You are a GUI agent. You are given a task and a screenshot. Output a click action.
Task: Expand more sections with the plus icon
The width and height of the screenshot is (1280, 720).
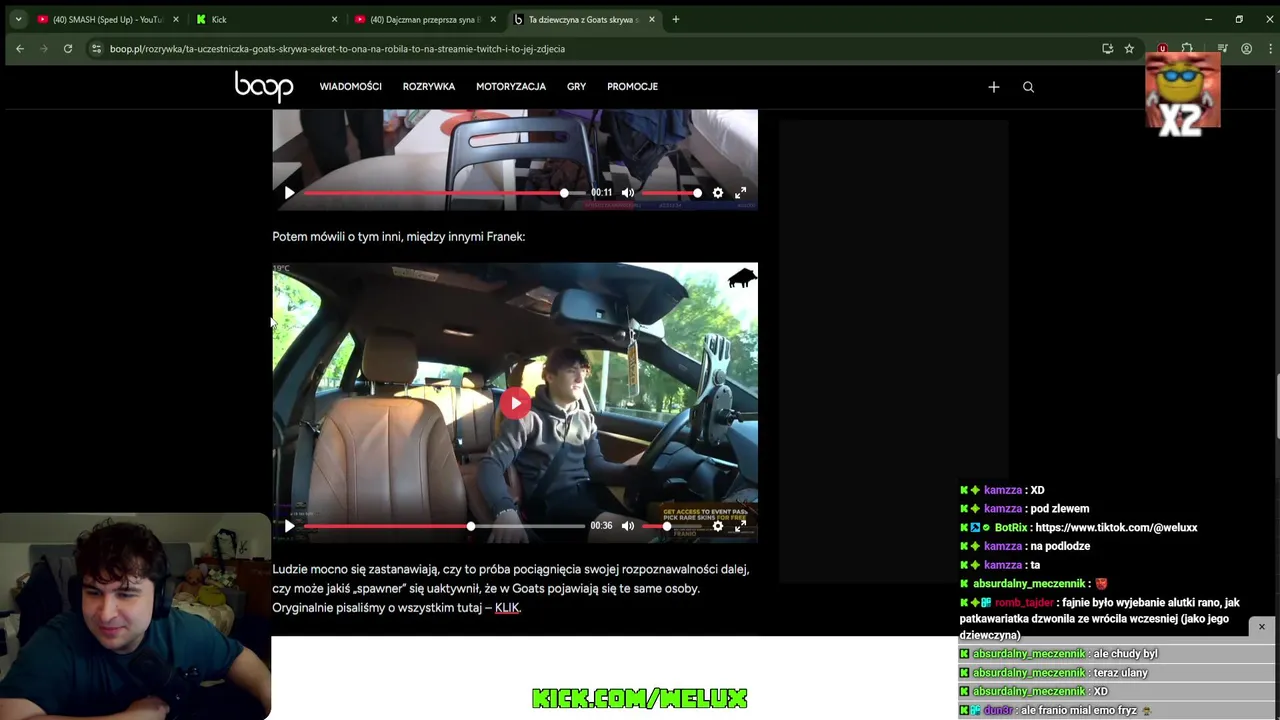click(x=994, y=87)
